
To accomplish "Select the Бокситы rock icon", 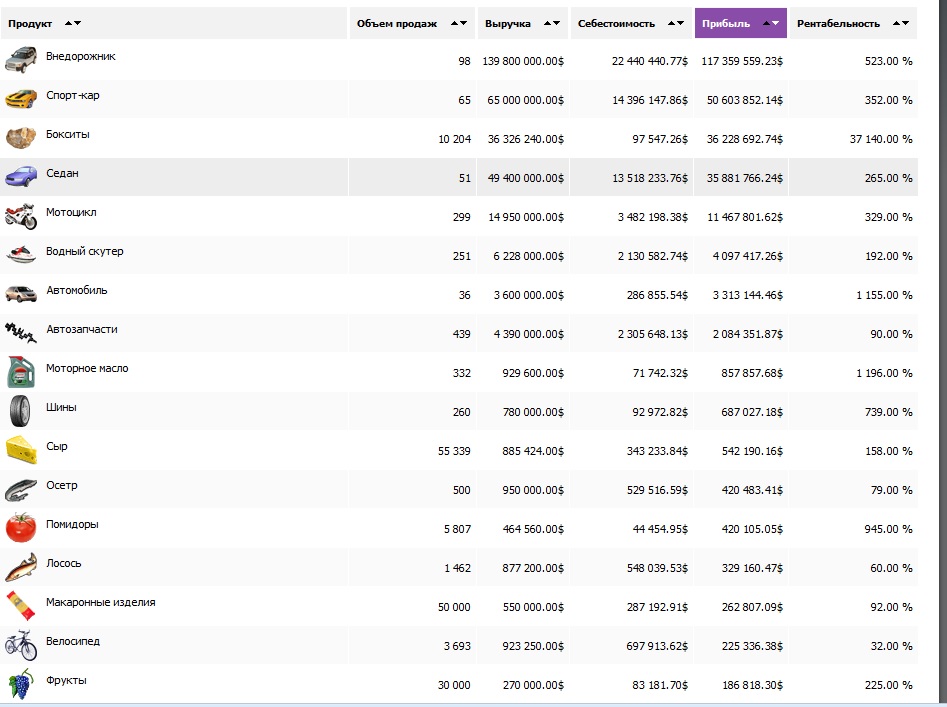I will 21,138.
